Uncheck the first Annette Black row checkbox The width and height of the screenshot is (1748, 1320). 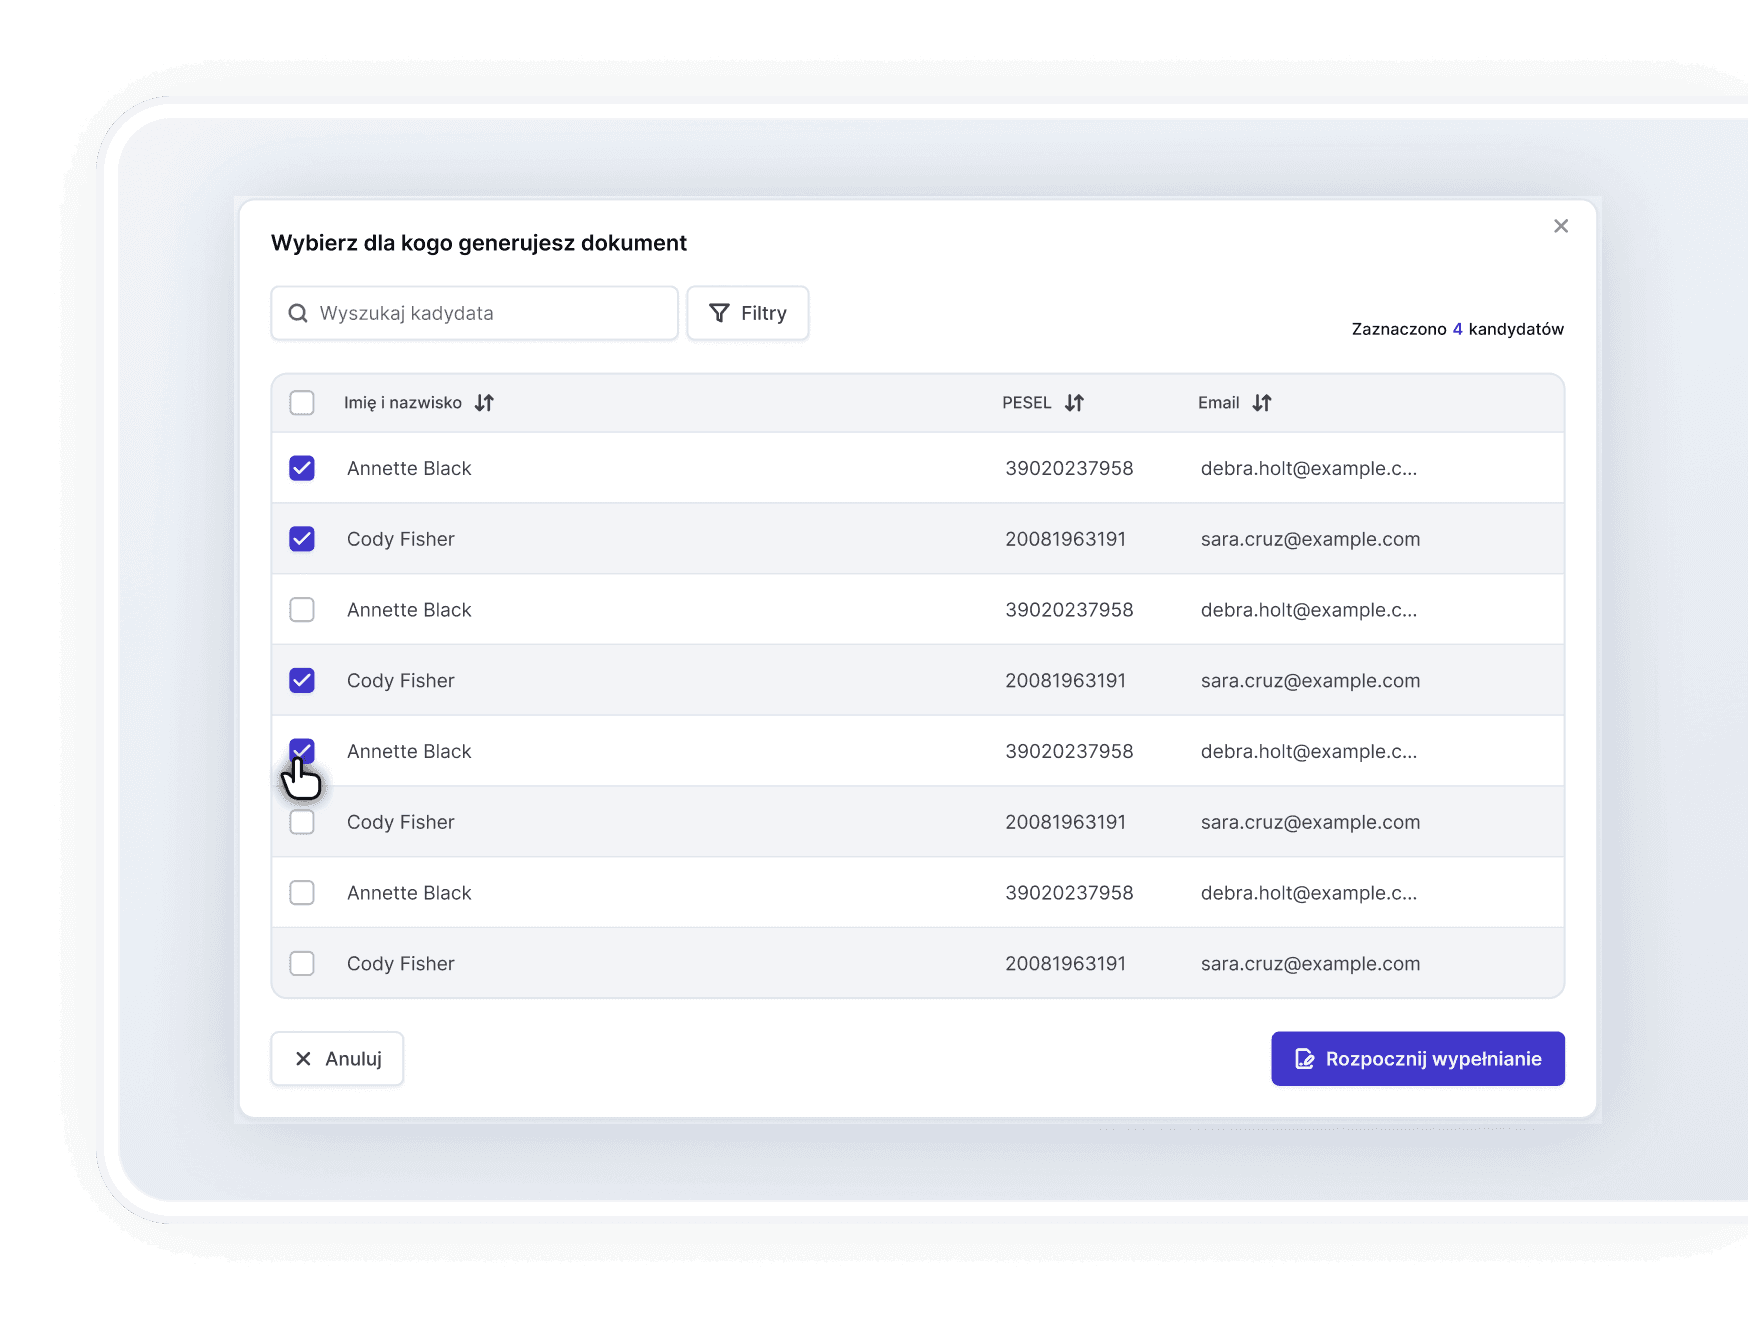pyautogui.click(x=302, y=468)
